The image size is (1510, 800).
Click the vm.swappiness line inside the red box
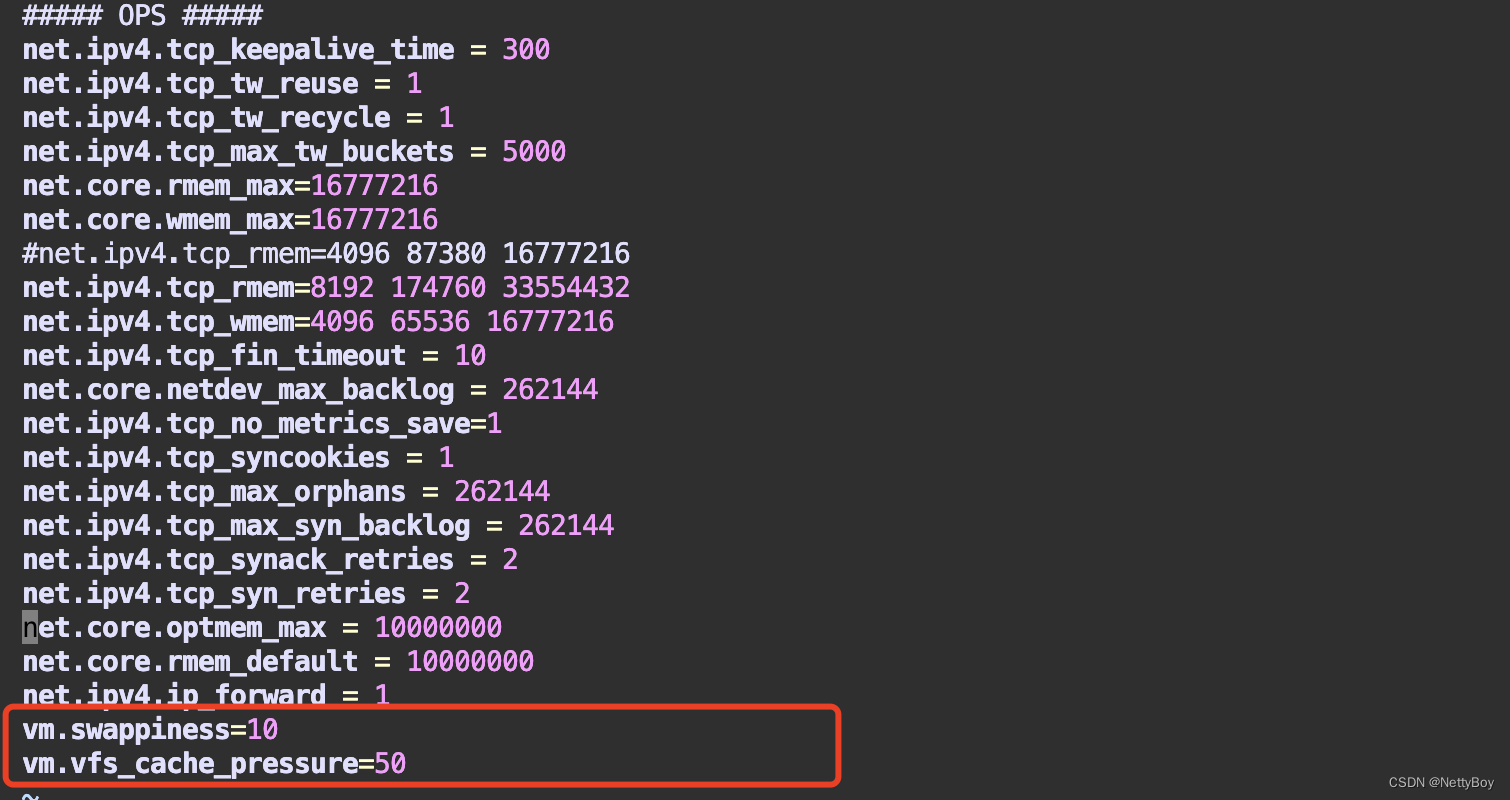pos(150,729)
